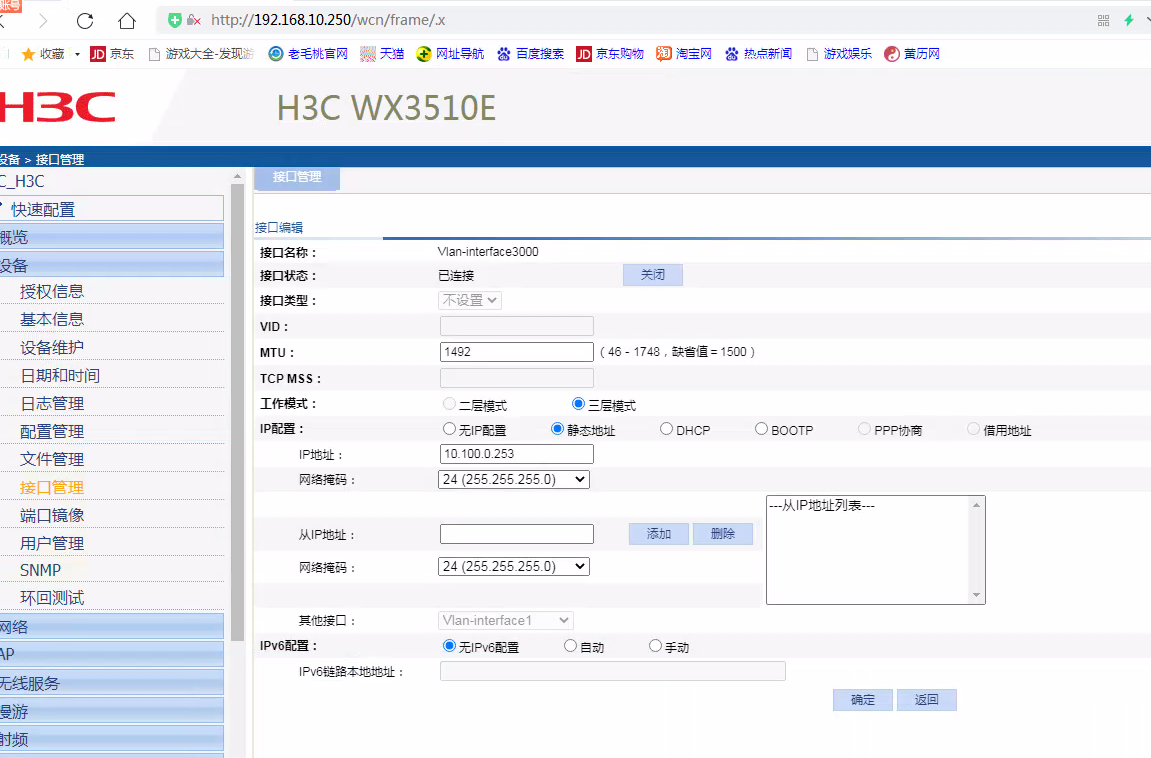
Task: Open 基本信息 in the sidebar
Action: pos(52,319)
